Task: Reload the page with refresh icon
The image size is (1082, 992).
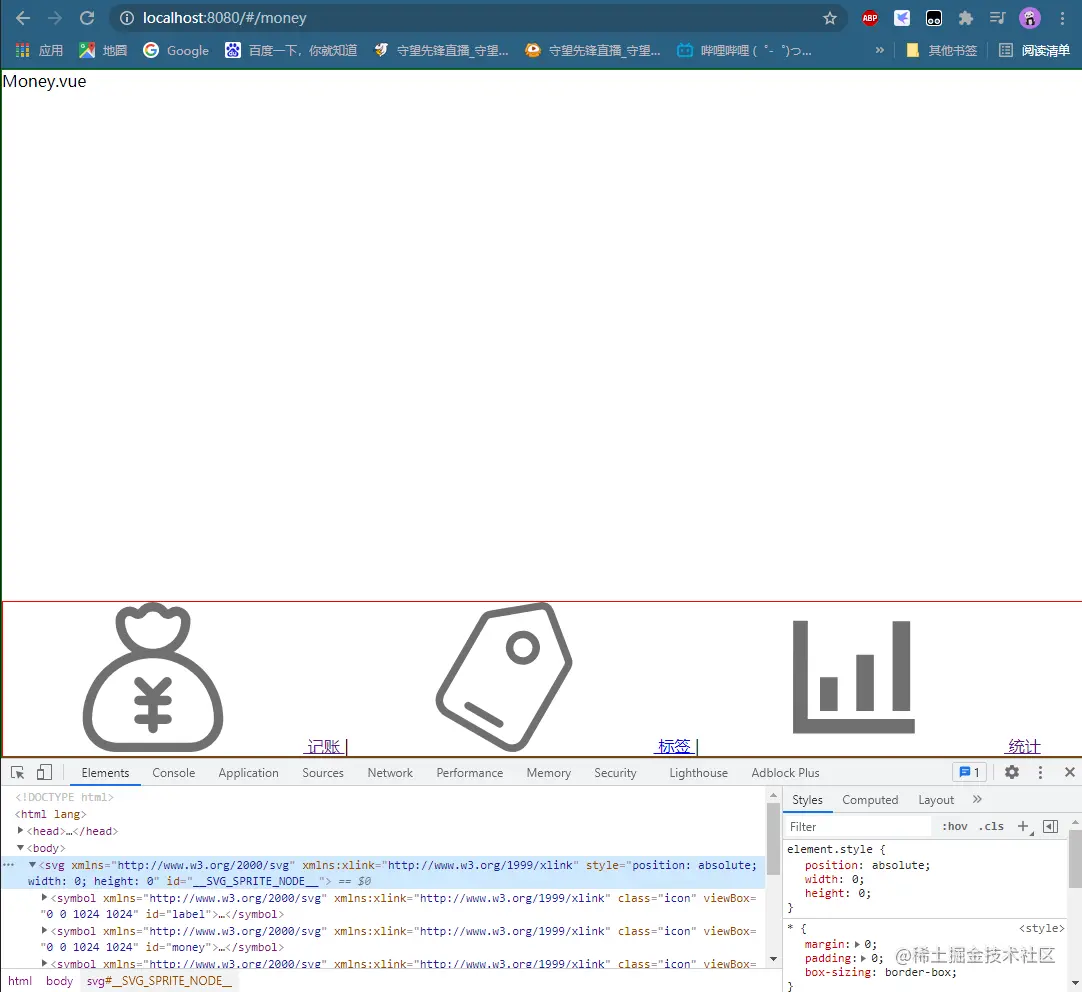Action: click(87, 18)
